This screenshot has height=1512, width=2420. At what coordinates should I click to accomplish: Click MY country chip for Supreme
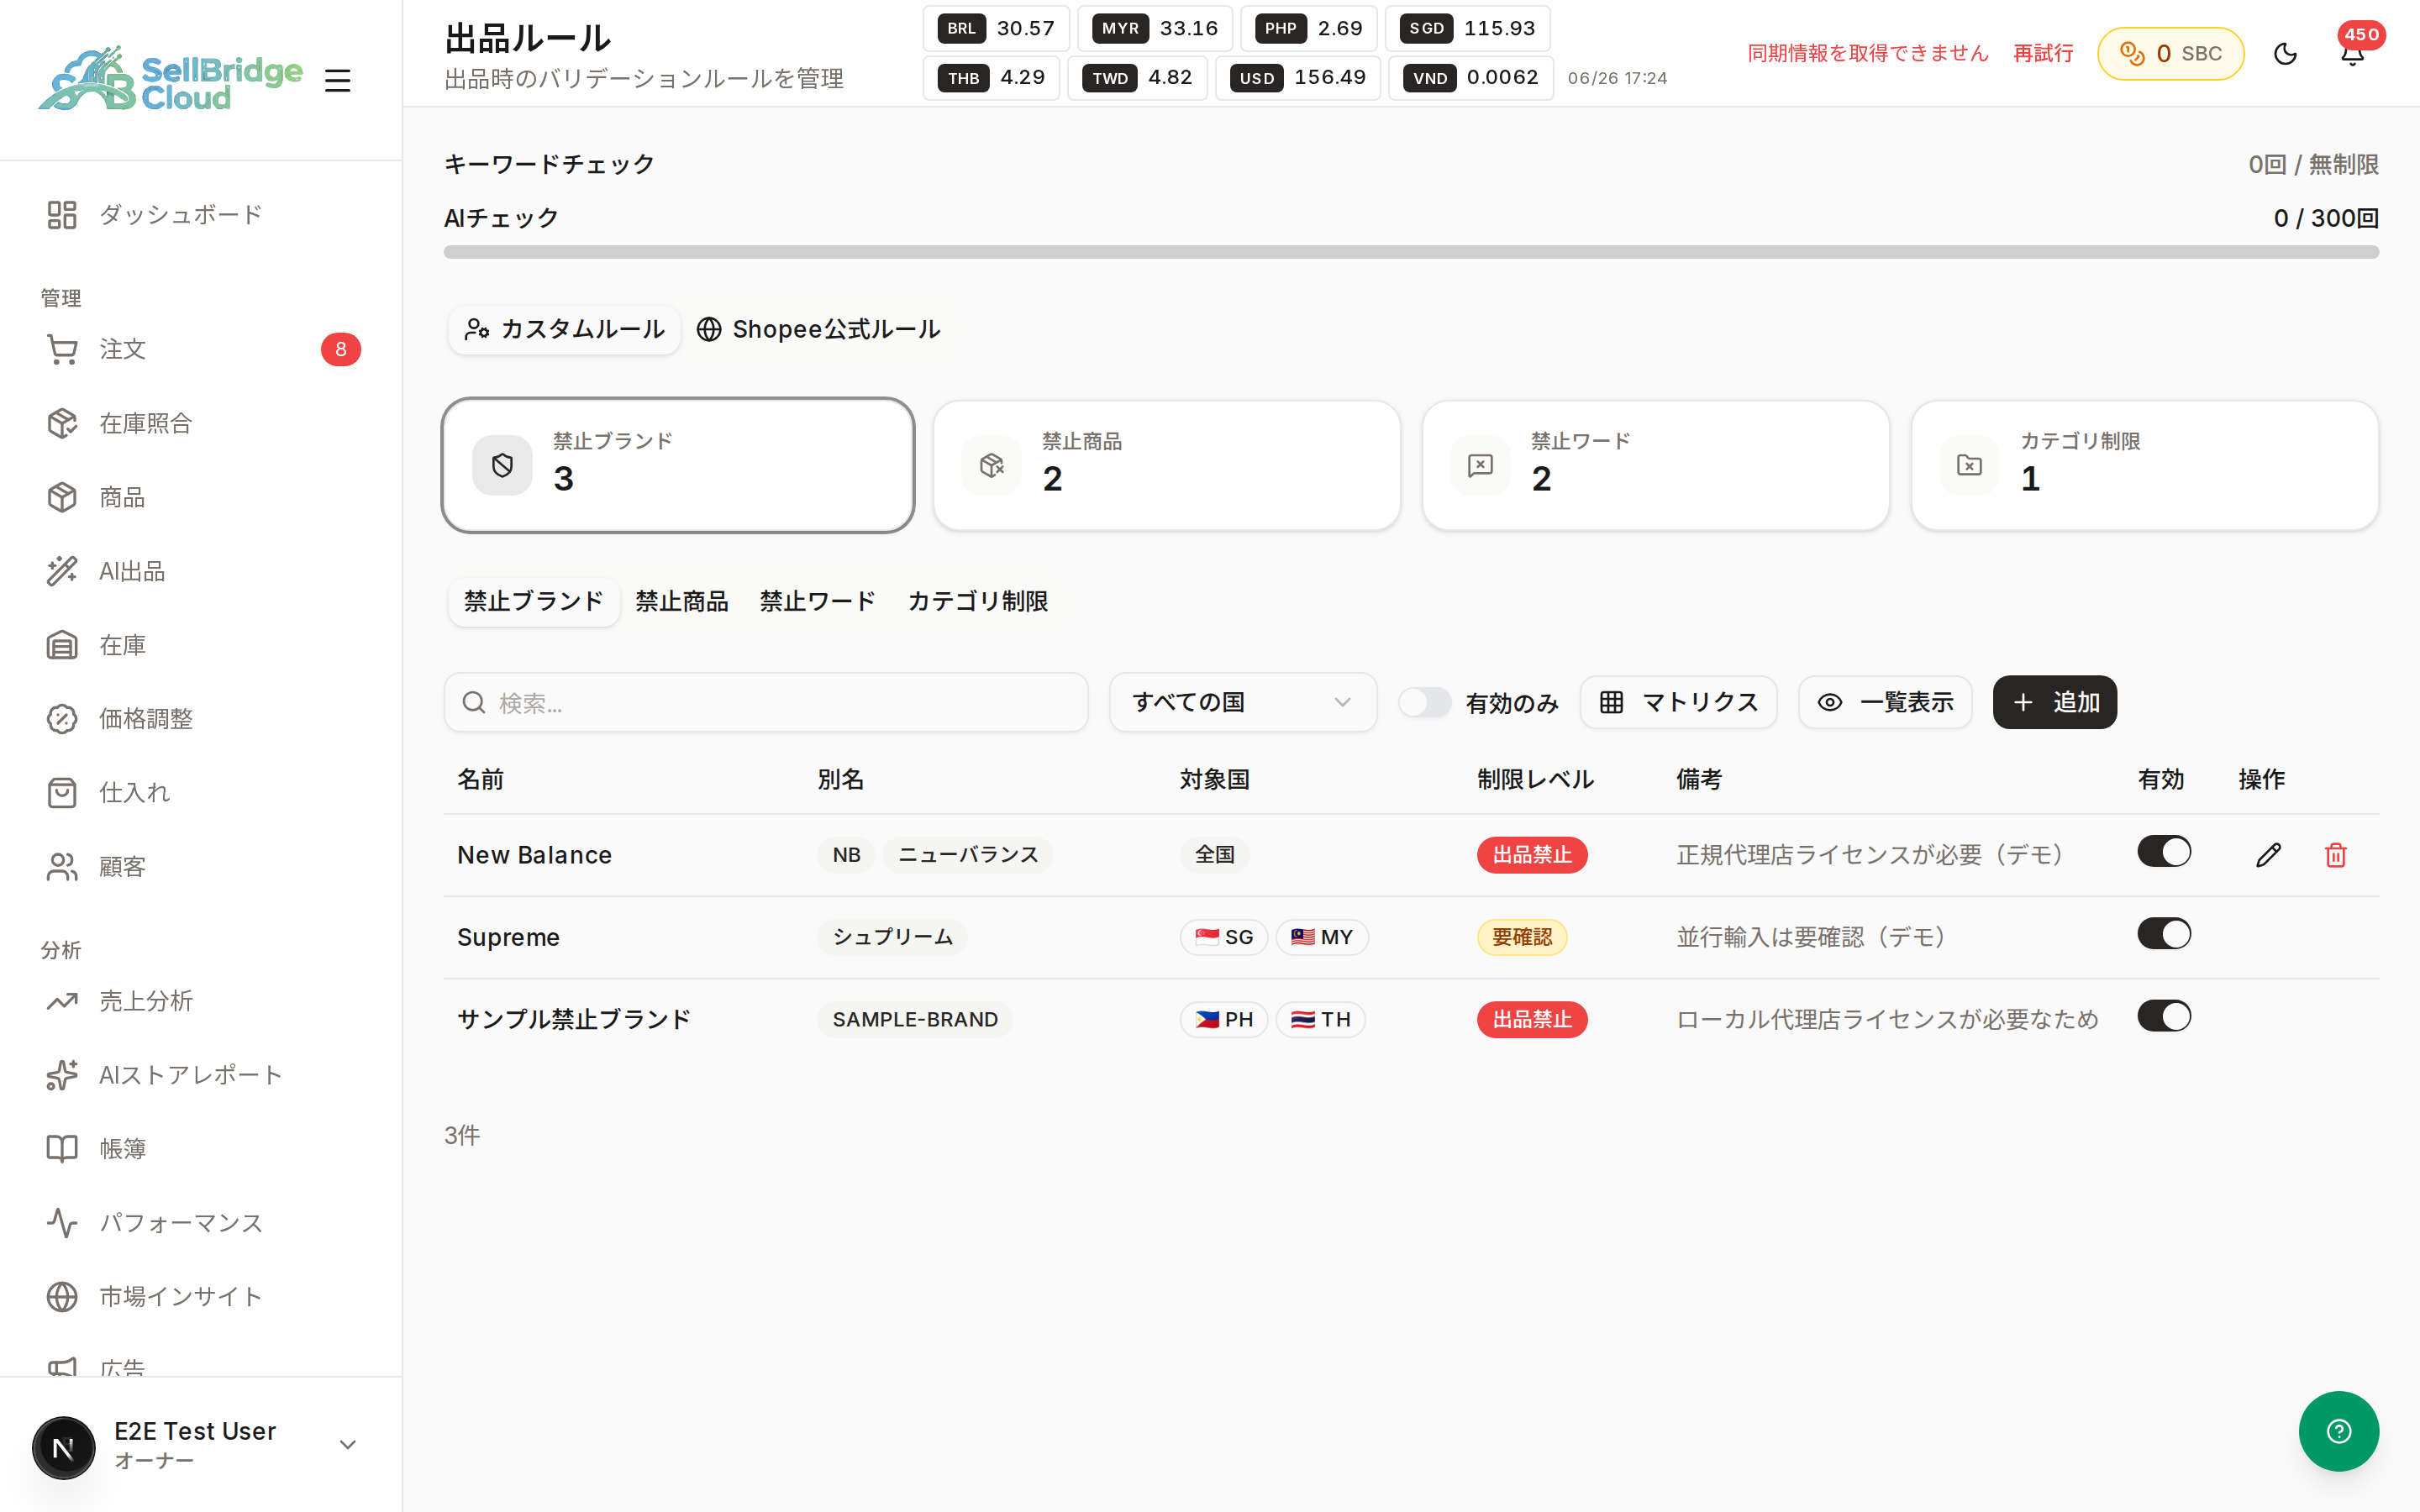(x=1321, y=937)
